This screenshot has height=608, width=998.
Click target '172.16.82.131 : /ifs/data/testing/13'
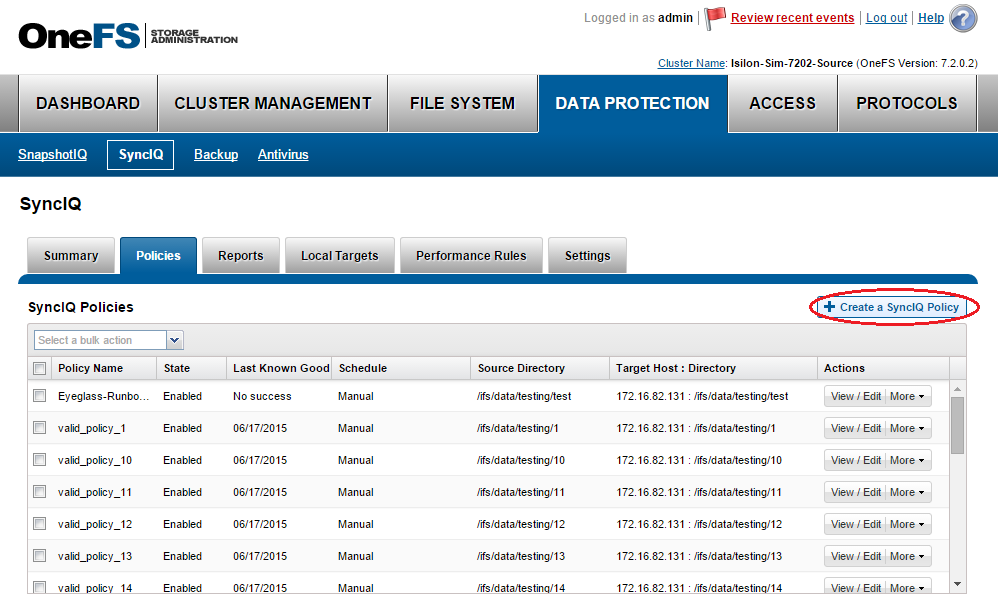tap(699, 556)
